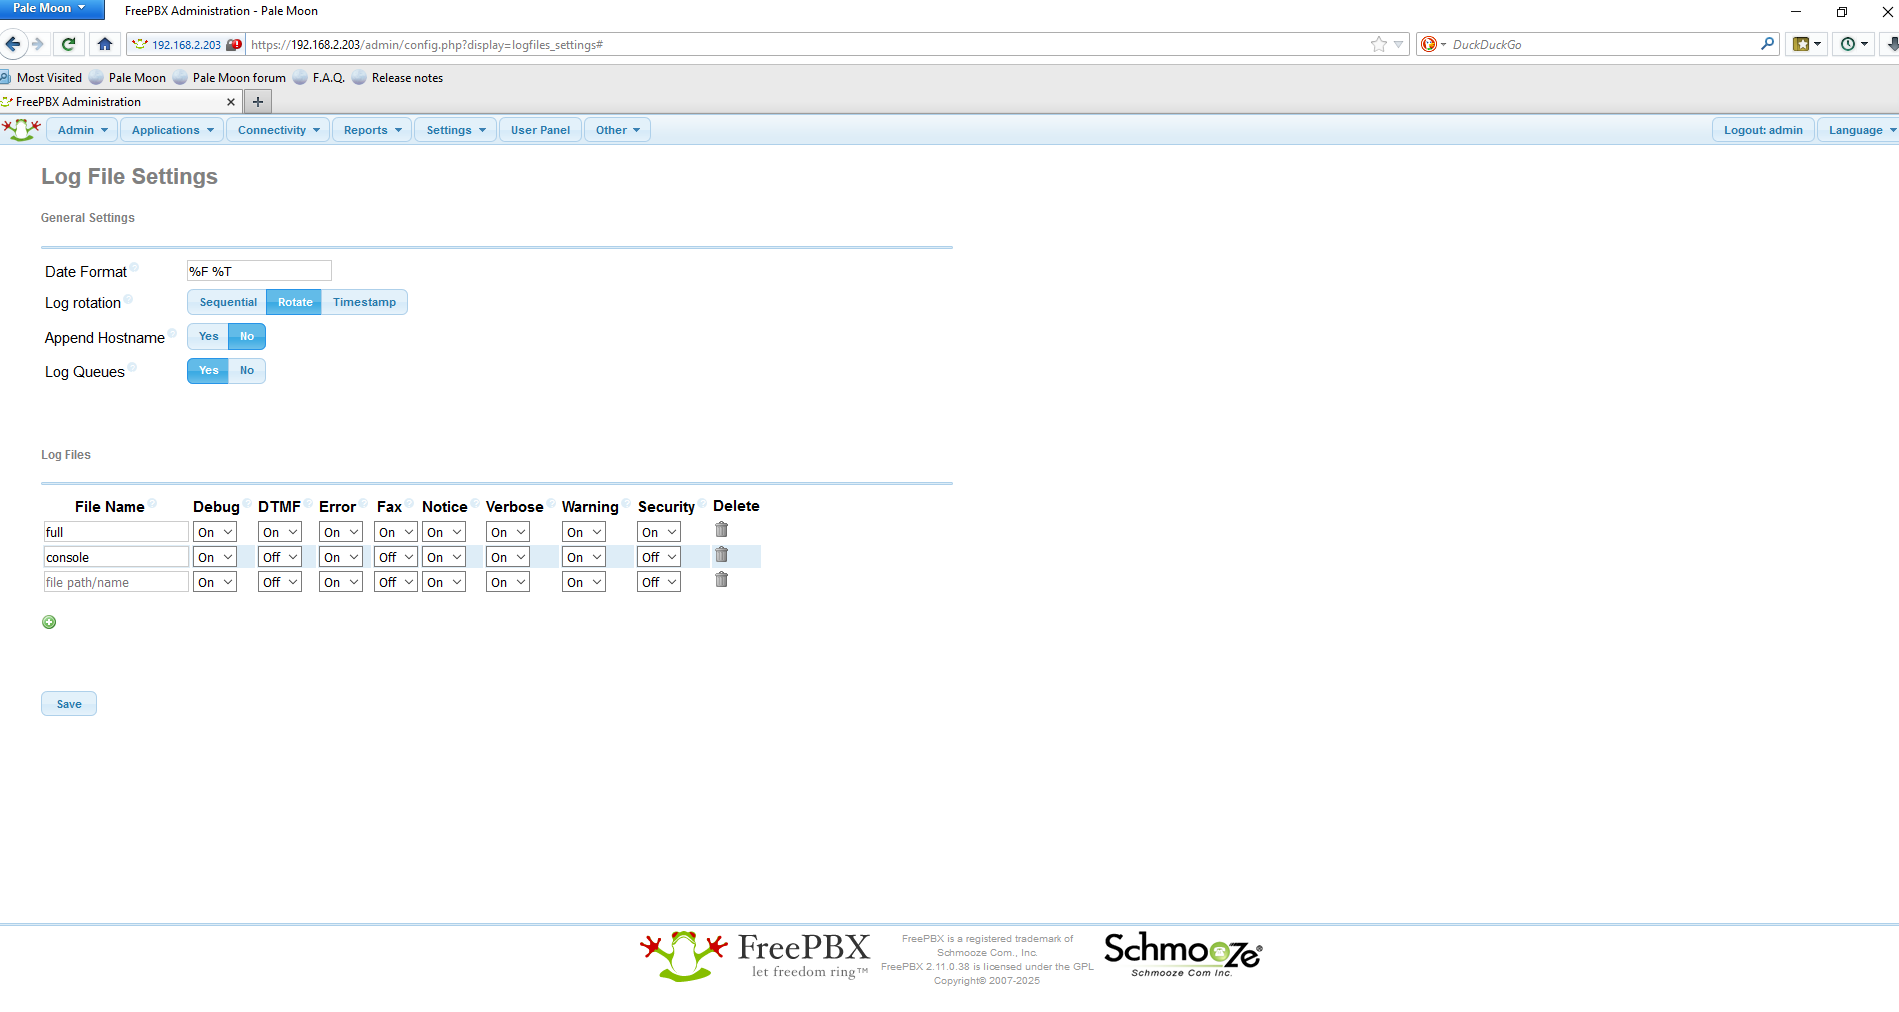Go forward one page
Viewport: 1899px width, 1012px height.
coord(38,44)
